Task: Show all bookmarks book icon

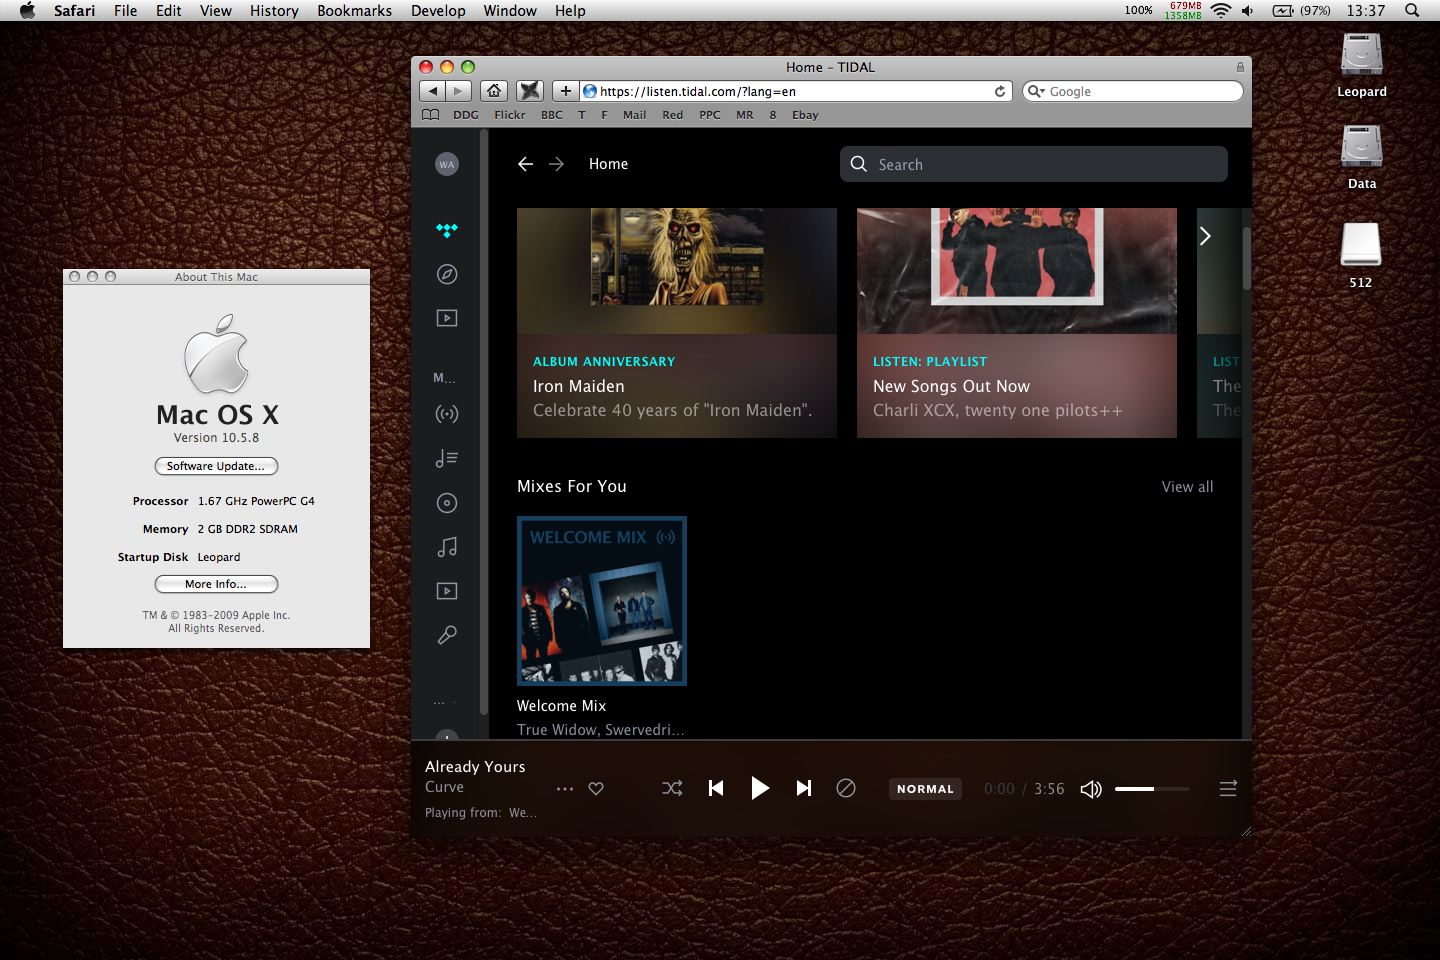Action: 431,115
